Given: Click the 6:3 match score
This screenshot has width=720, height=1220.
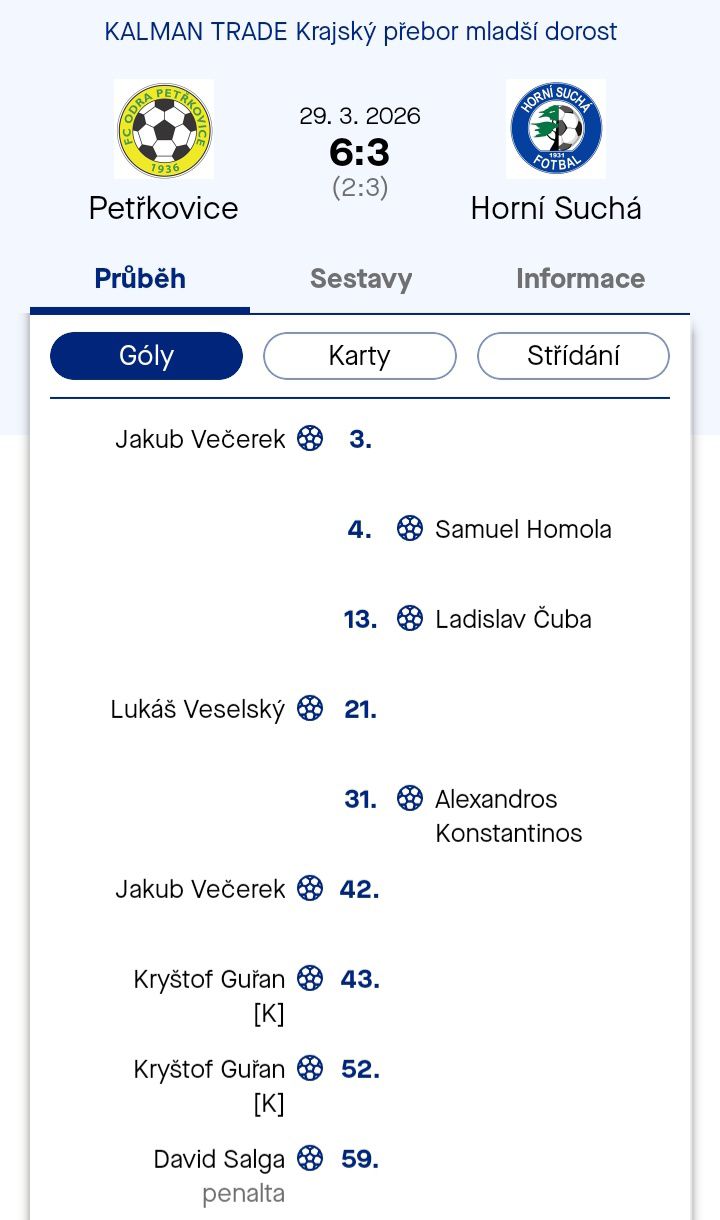Looking at the screenshot, I should coord(360,152).
